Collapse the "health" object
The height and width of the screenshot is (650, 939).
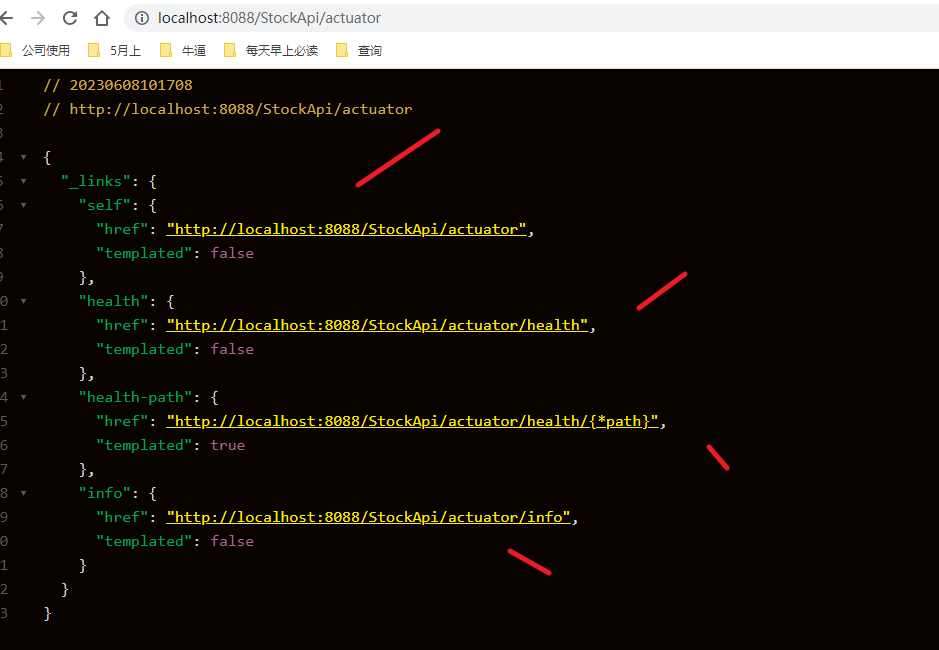click(23, 301)
